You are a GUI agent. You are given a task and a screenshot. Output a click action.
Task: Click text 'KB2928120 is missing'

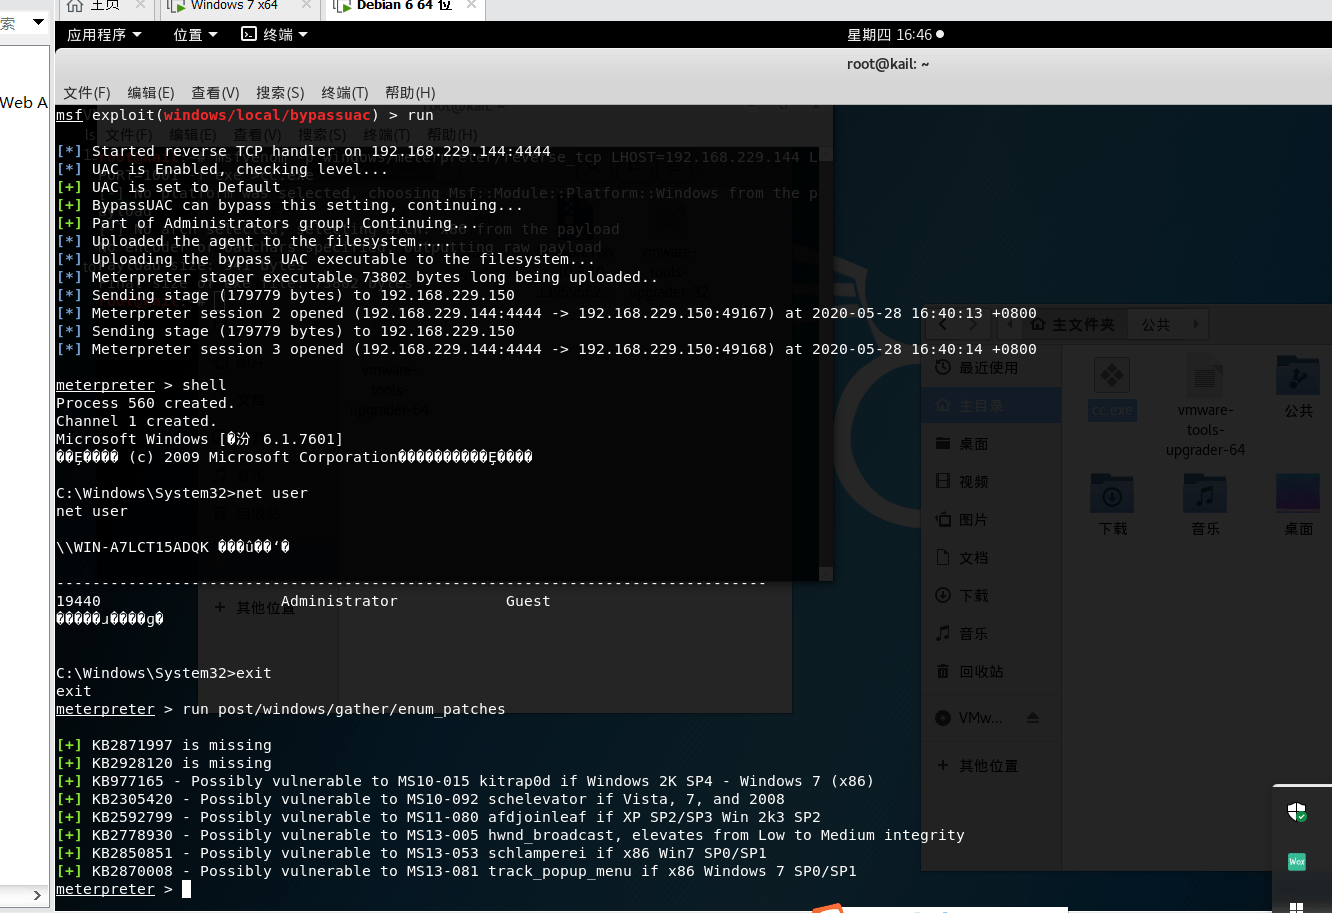182,763
